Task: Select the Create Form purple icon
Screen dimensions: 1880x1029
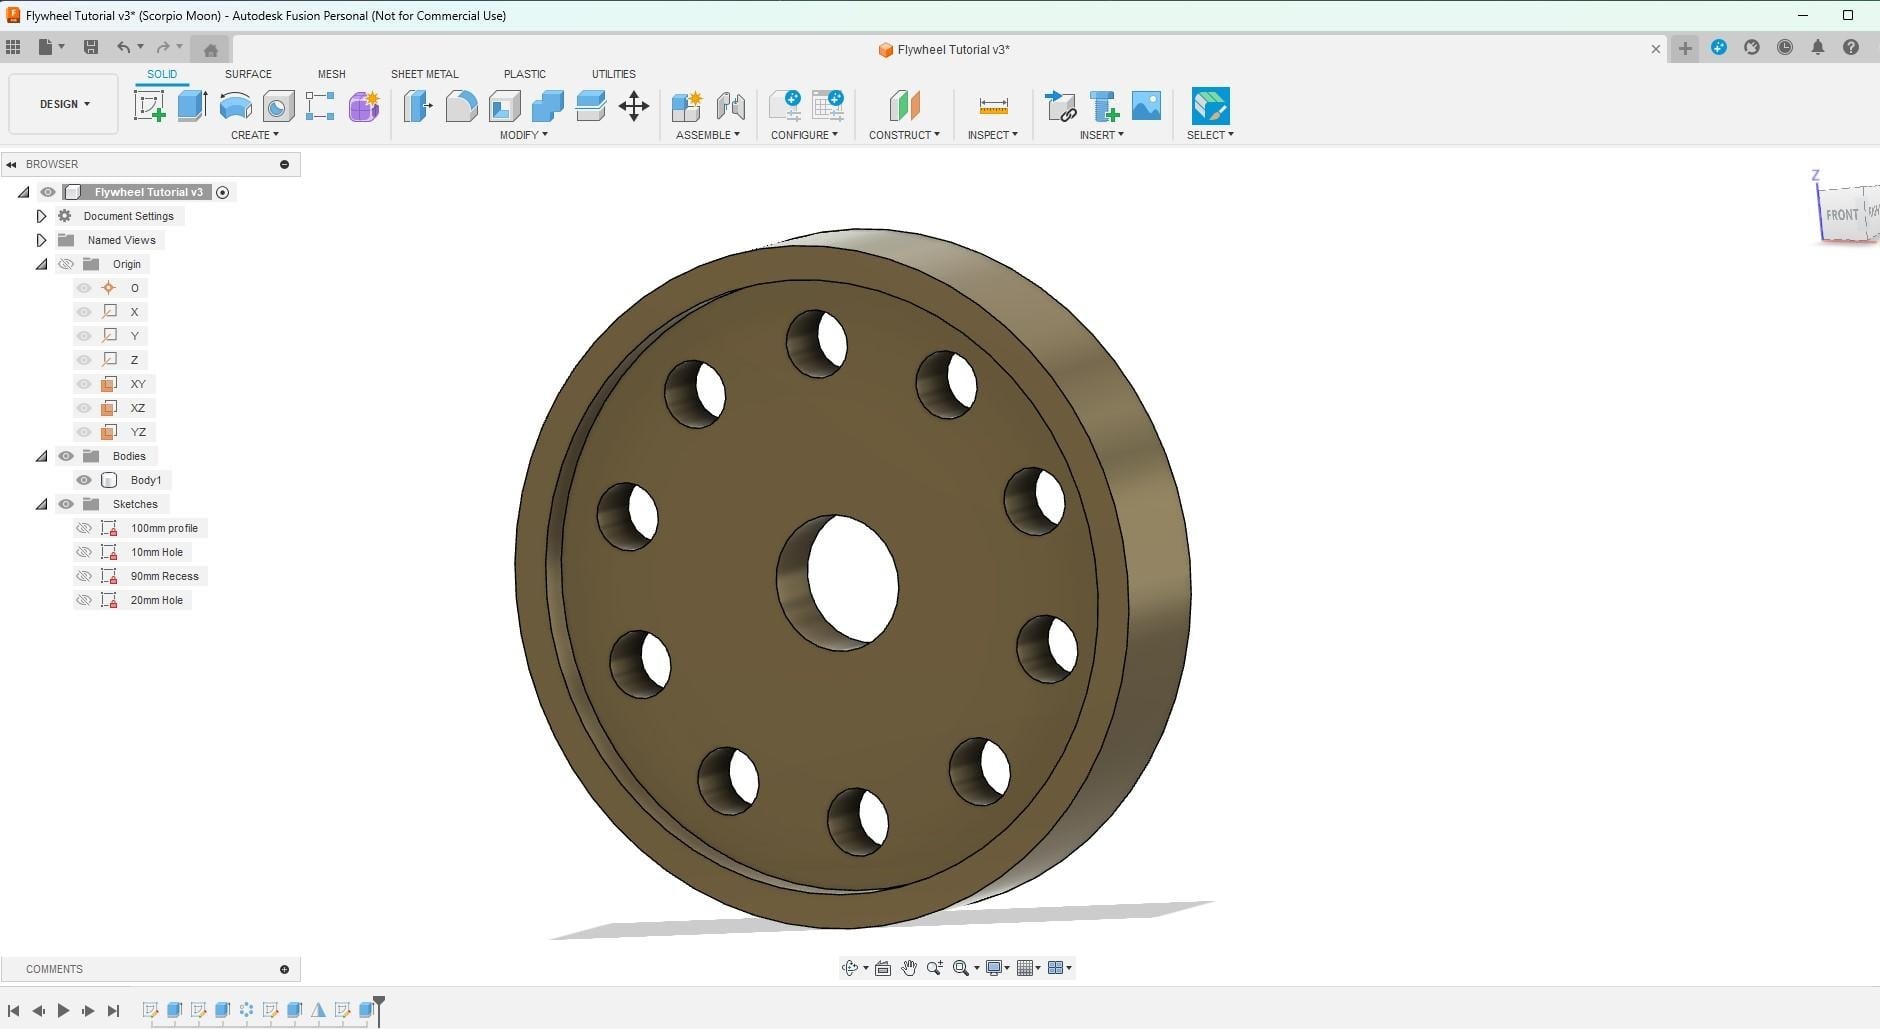Action: (x=363, y=106)
